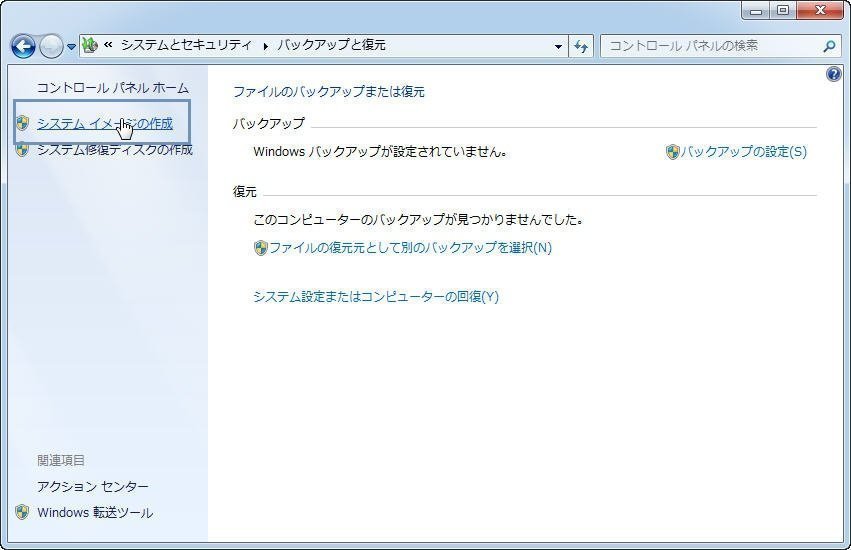This screenshot has height=550, width=851.
Task: Click the double-chevron breadcrumb overflow
Action: [109, 46]
